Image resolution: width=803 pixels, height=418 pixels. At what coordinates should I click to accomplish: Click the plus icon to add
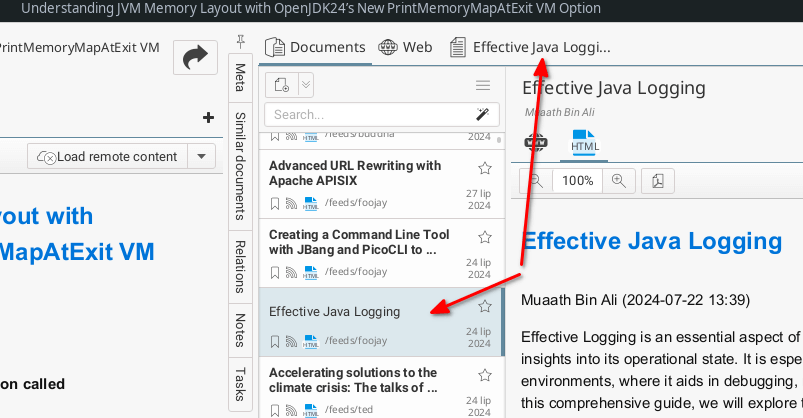pyautogui.click(x=208, y=117)
